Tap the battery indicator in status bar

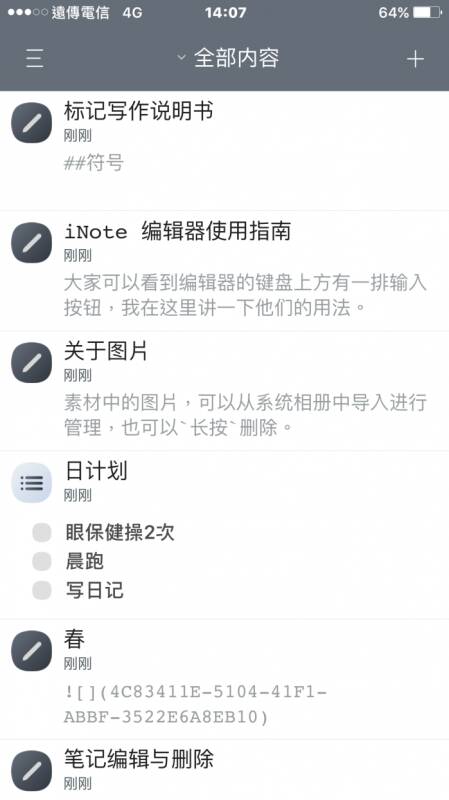pyautogui.click(x=427, y=12)
